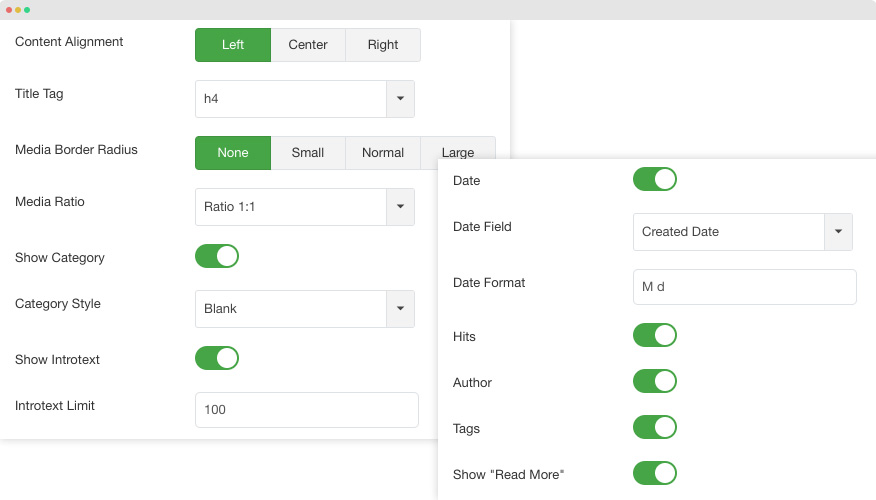Disable the Show Introtext switch
Screen dimensions: 876x500
pos(217,358)
